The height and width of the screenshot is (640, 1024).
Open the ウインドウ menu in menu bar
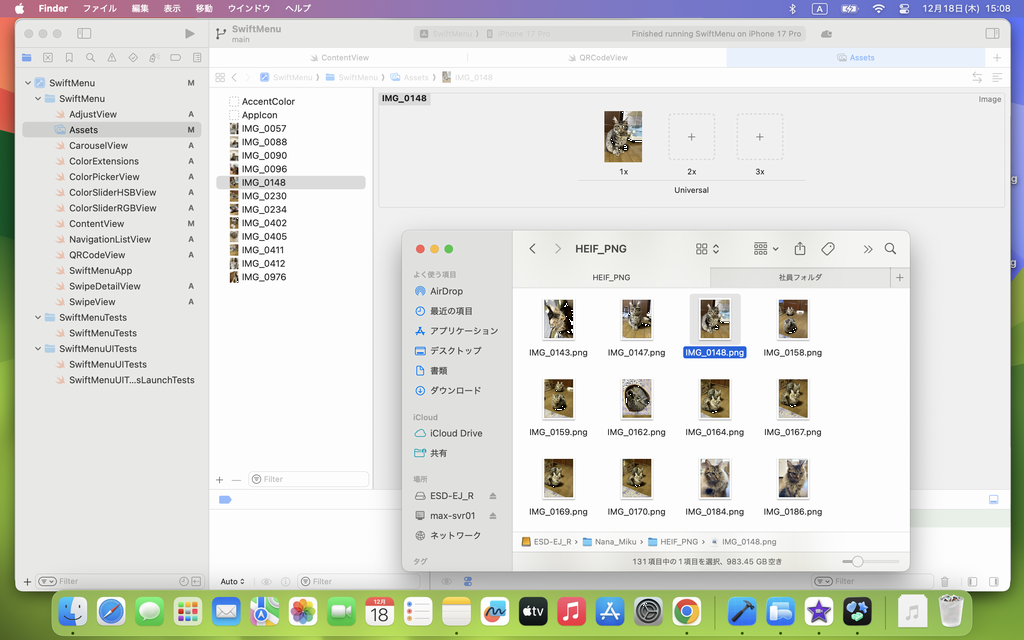tap(248, 8)
